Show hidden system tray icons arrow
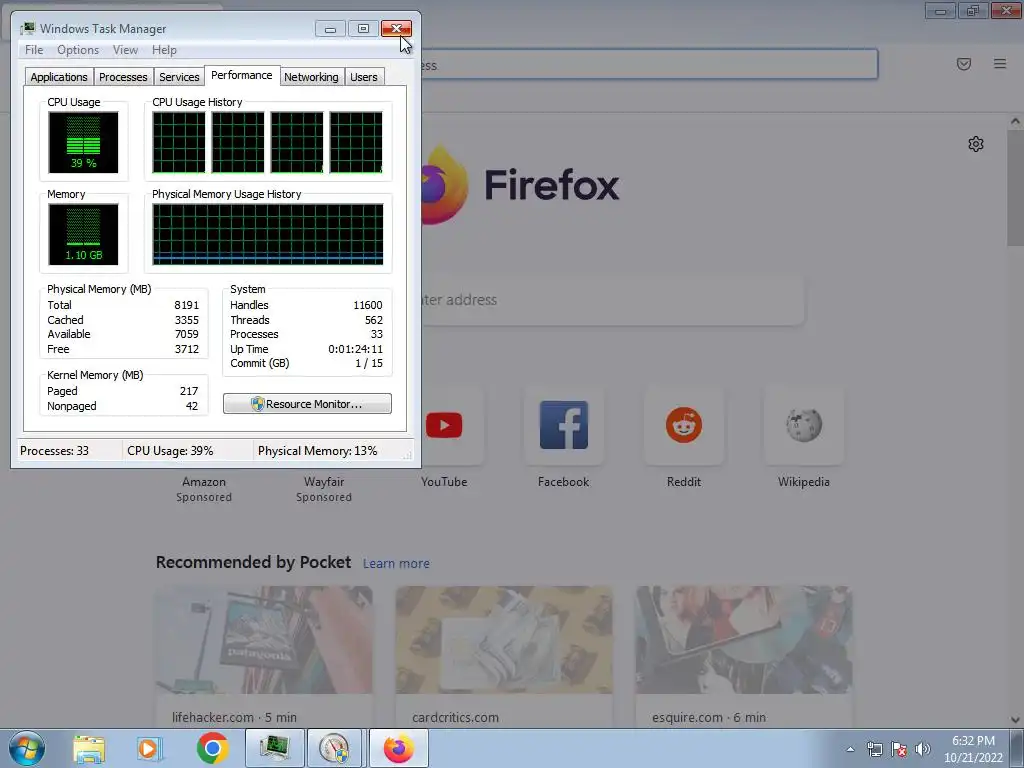1024x768 pixels. tap(850, 749)
